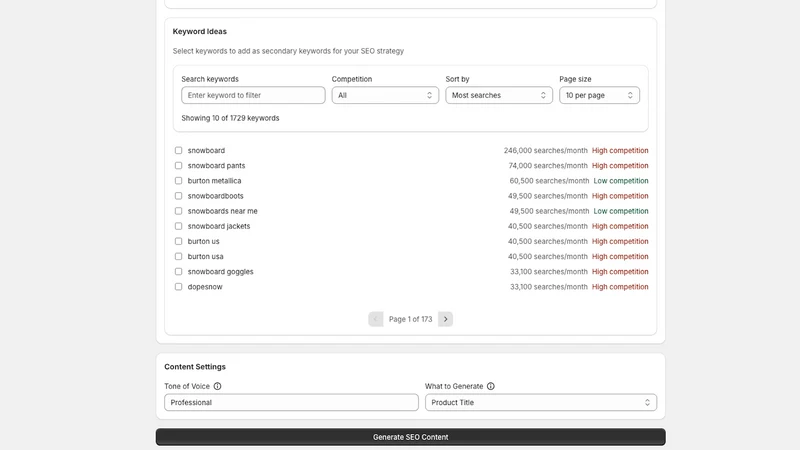
Task: Click '246,000 searches/month' text
Action: [545, 151]
